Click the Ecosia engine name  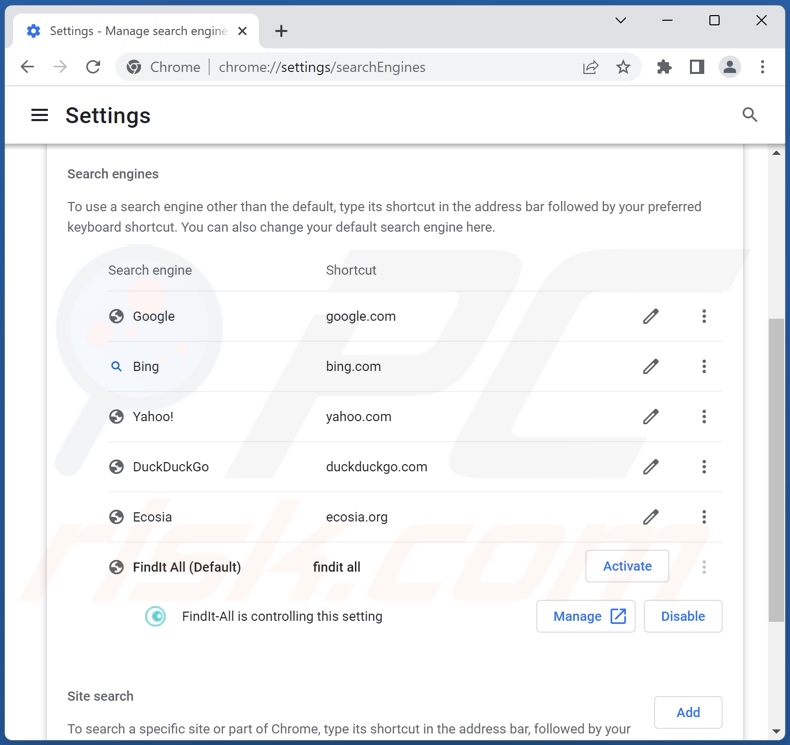click(x=152, y=517)
